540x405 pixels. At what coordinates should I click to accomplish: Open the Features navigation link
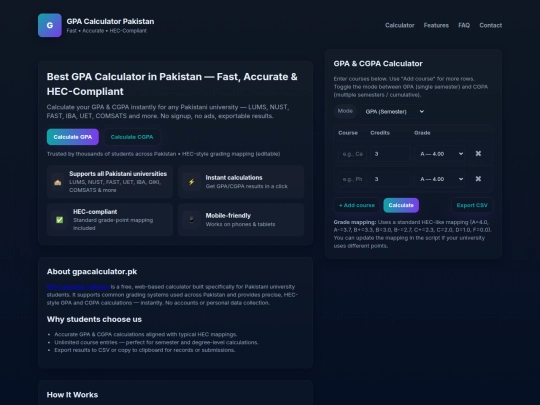coord(436,25)
